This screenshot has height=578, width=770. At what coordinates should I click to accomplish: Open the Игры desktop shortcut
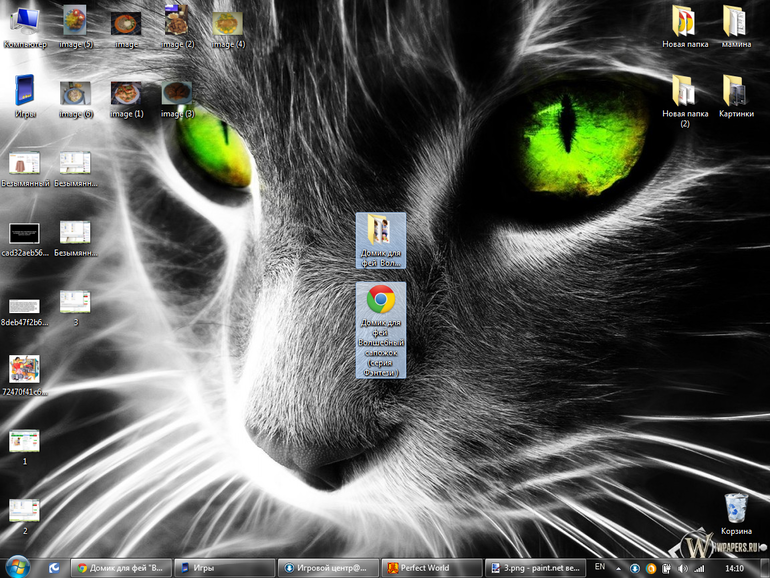coord(25,97)
